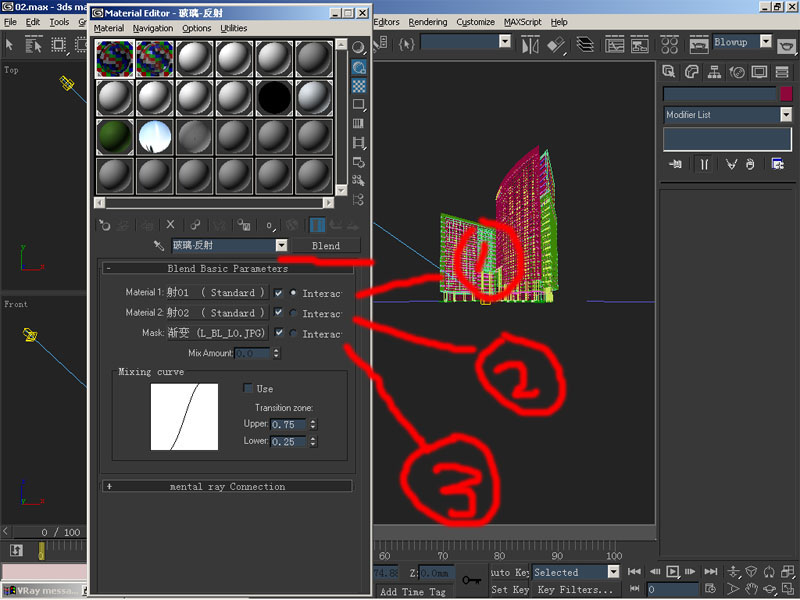The width and height of the screenshot is (800, 600).
Task: Pick material from object with eyedropper
Action: (x=159, y=246)
